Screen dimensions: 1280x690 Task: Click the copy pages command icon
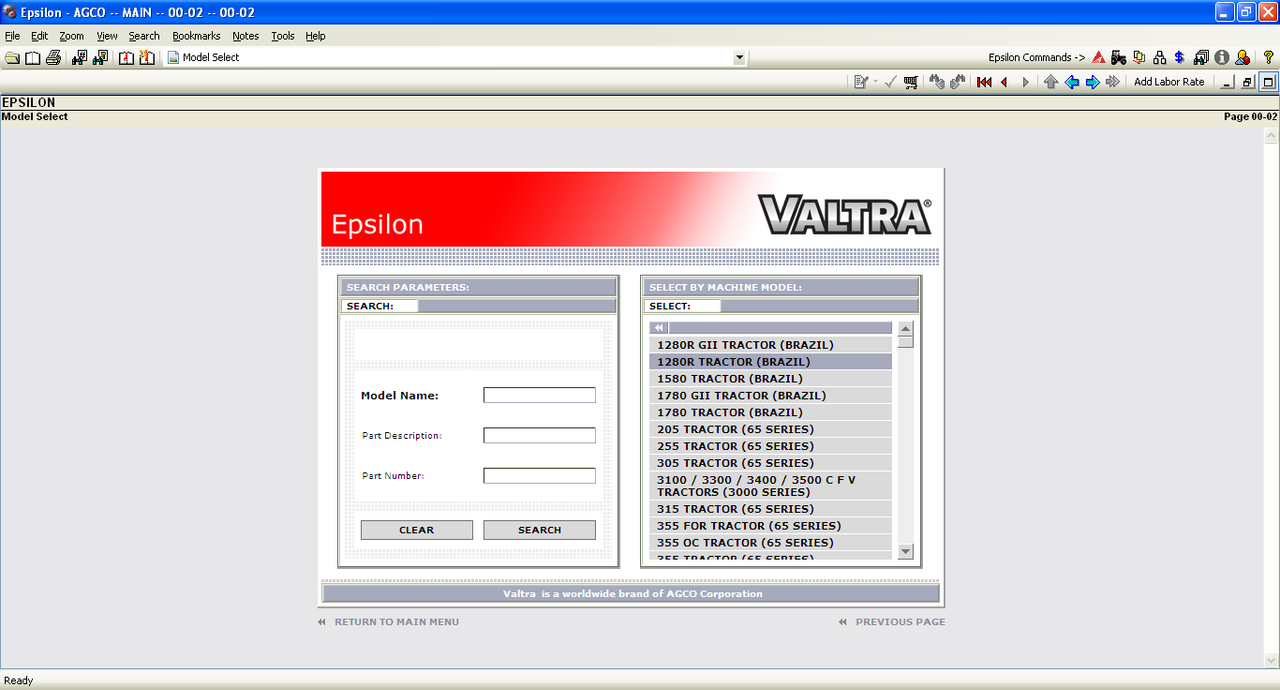point(1139,58)
